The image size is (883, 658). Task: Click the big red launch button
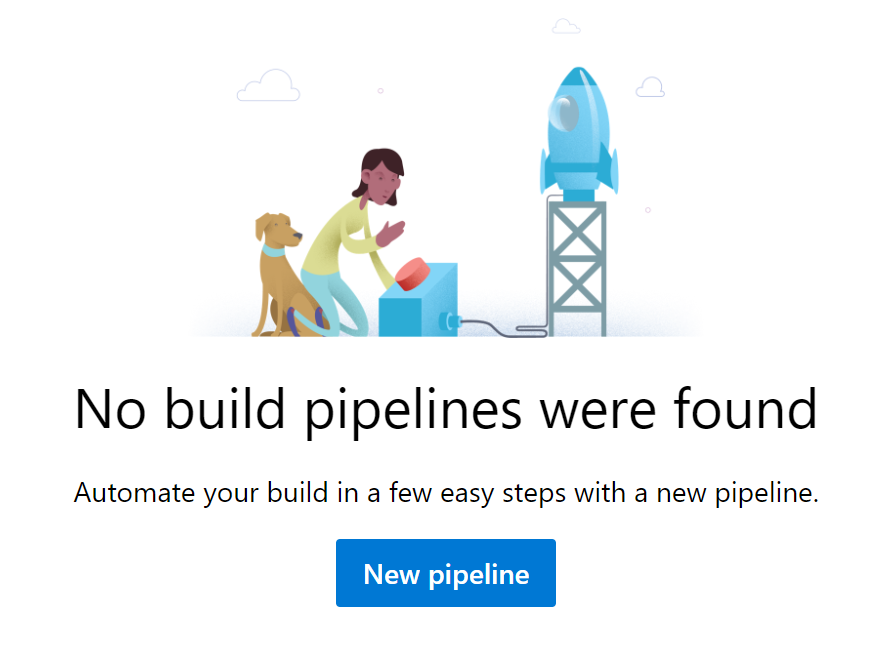(413, 274)
